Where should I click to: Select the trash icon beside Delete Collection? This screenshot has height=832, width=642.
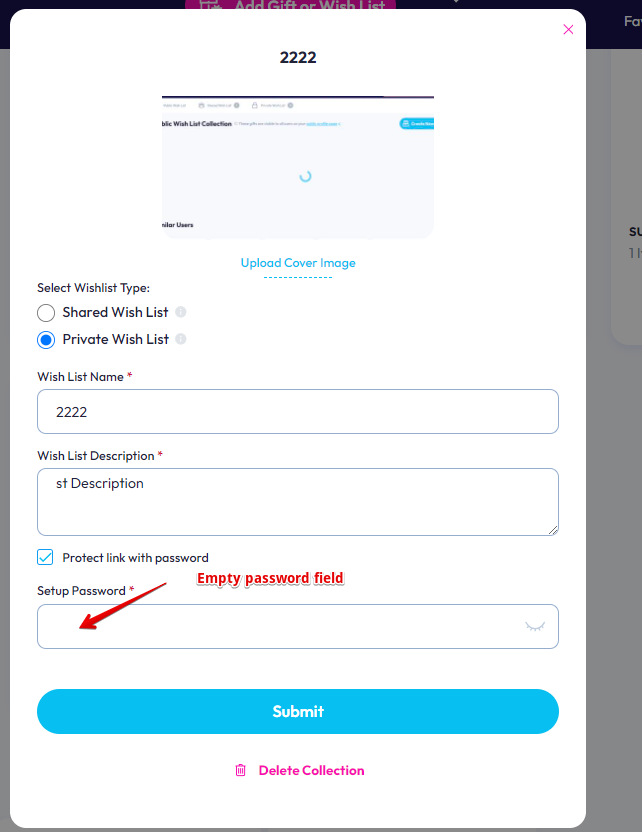click(240, 770)
